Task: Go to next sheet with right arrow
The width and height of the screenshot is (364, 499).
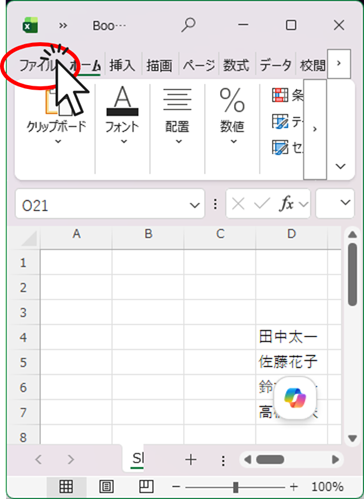Action: tap(71, 460)
